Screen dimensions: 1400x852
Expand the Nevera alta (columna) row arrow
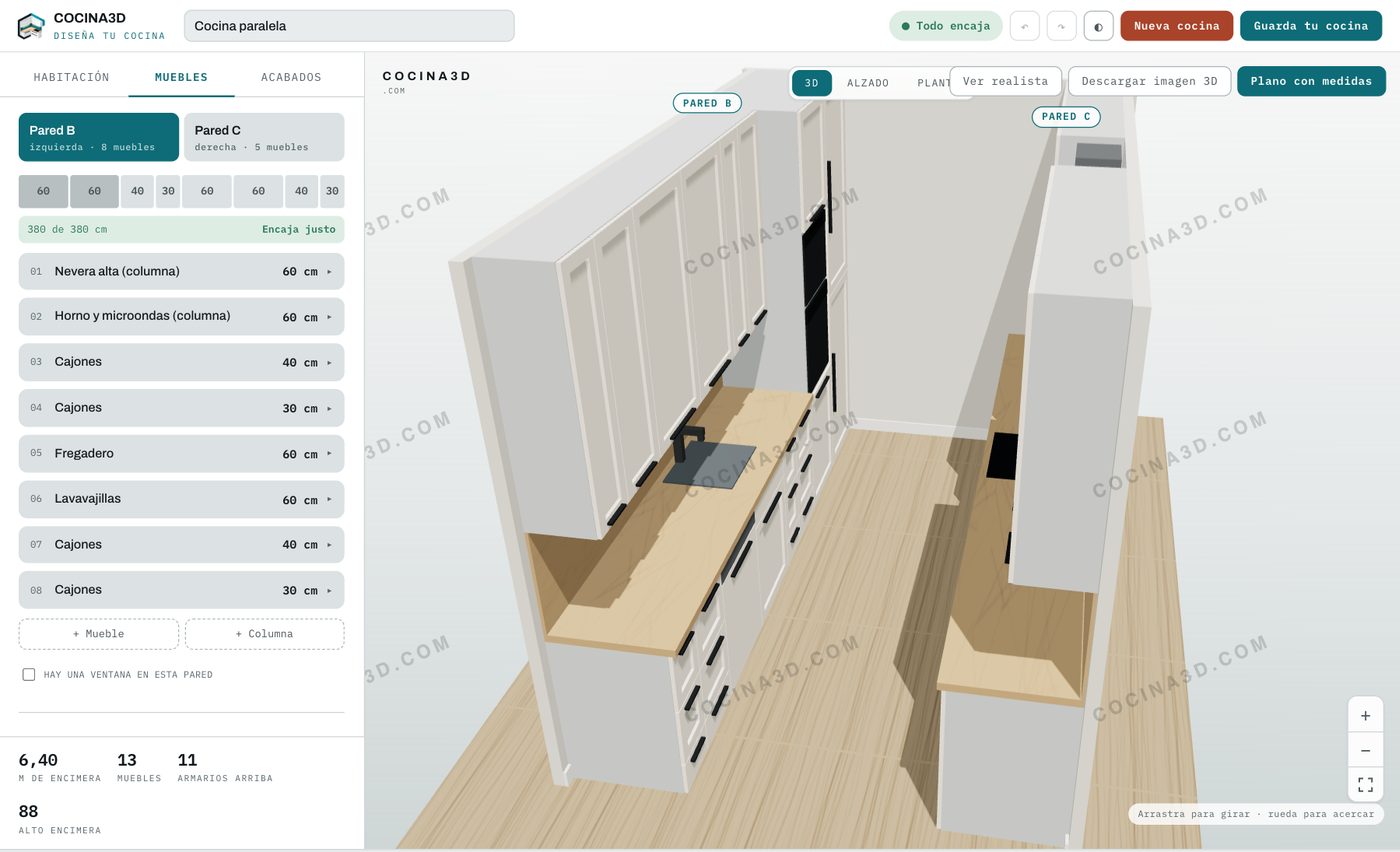point(329,272)
